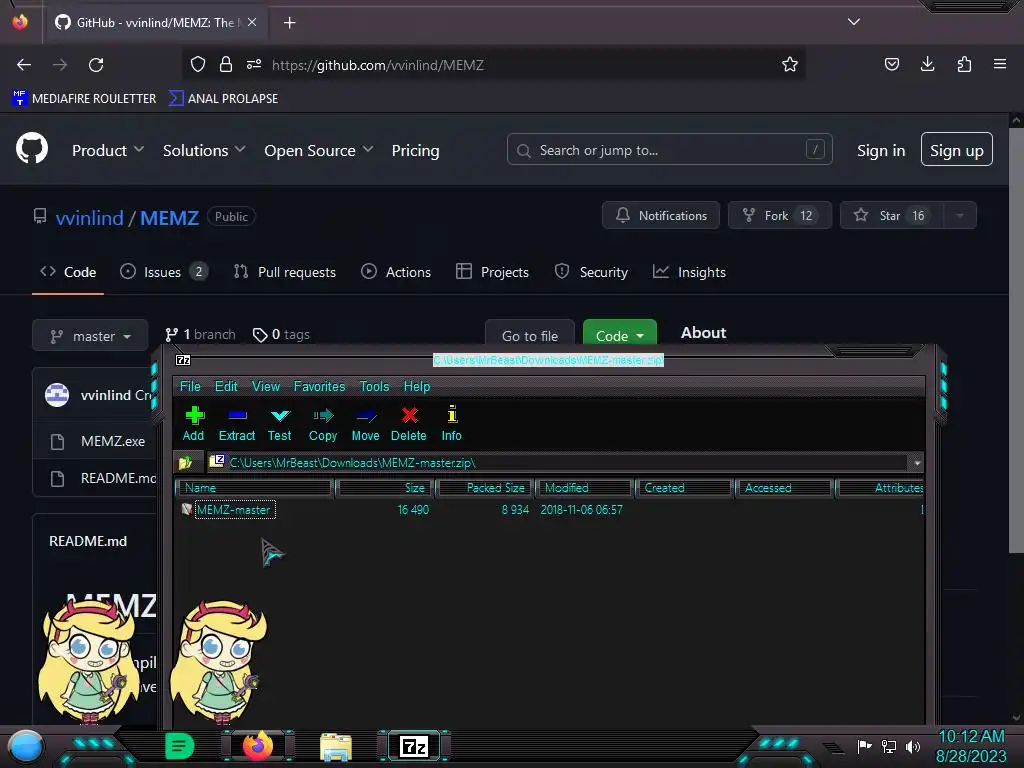Viewport: 1024px width, 768px height.
Task: Click the Add button in 7-Zip toolbar
Action: click(x=193, y=424)
